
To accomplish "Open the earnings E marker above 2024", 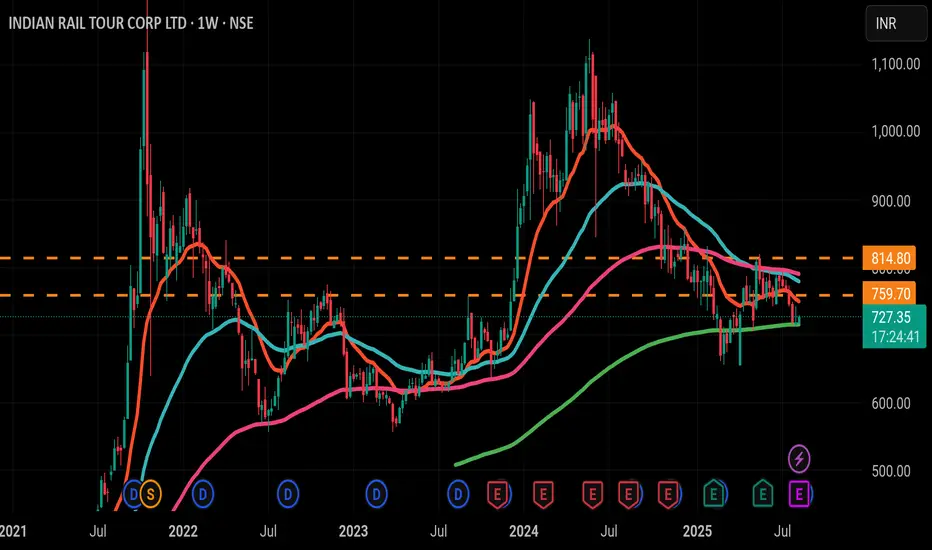I will pos(543,494).
